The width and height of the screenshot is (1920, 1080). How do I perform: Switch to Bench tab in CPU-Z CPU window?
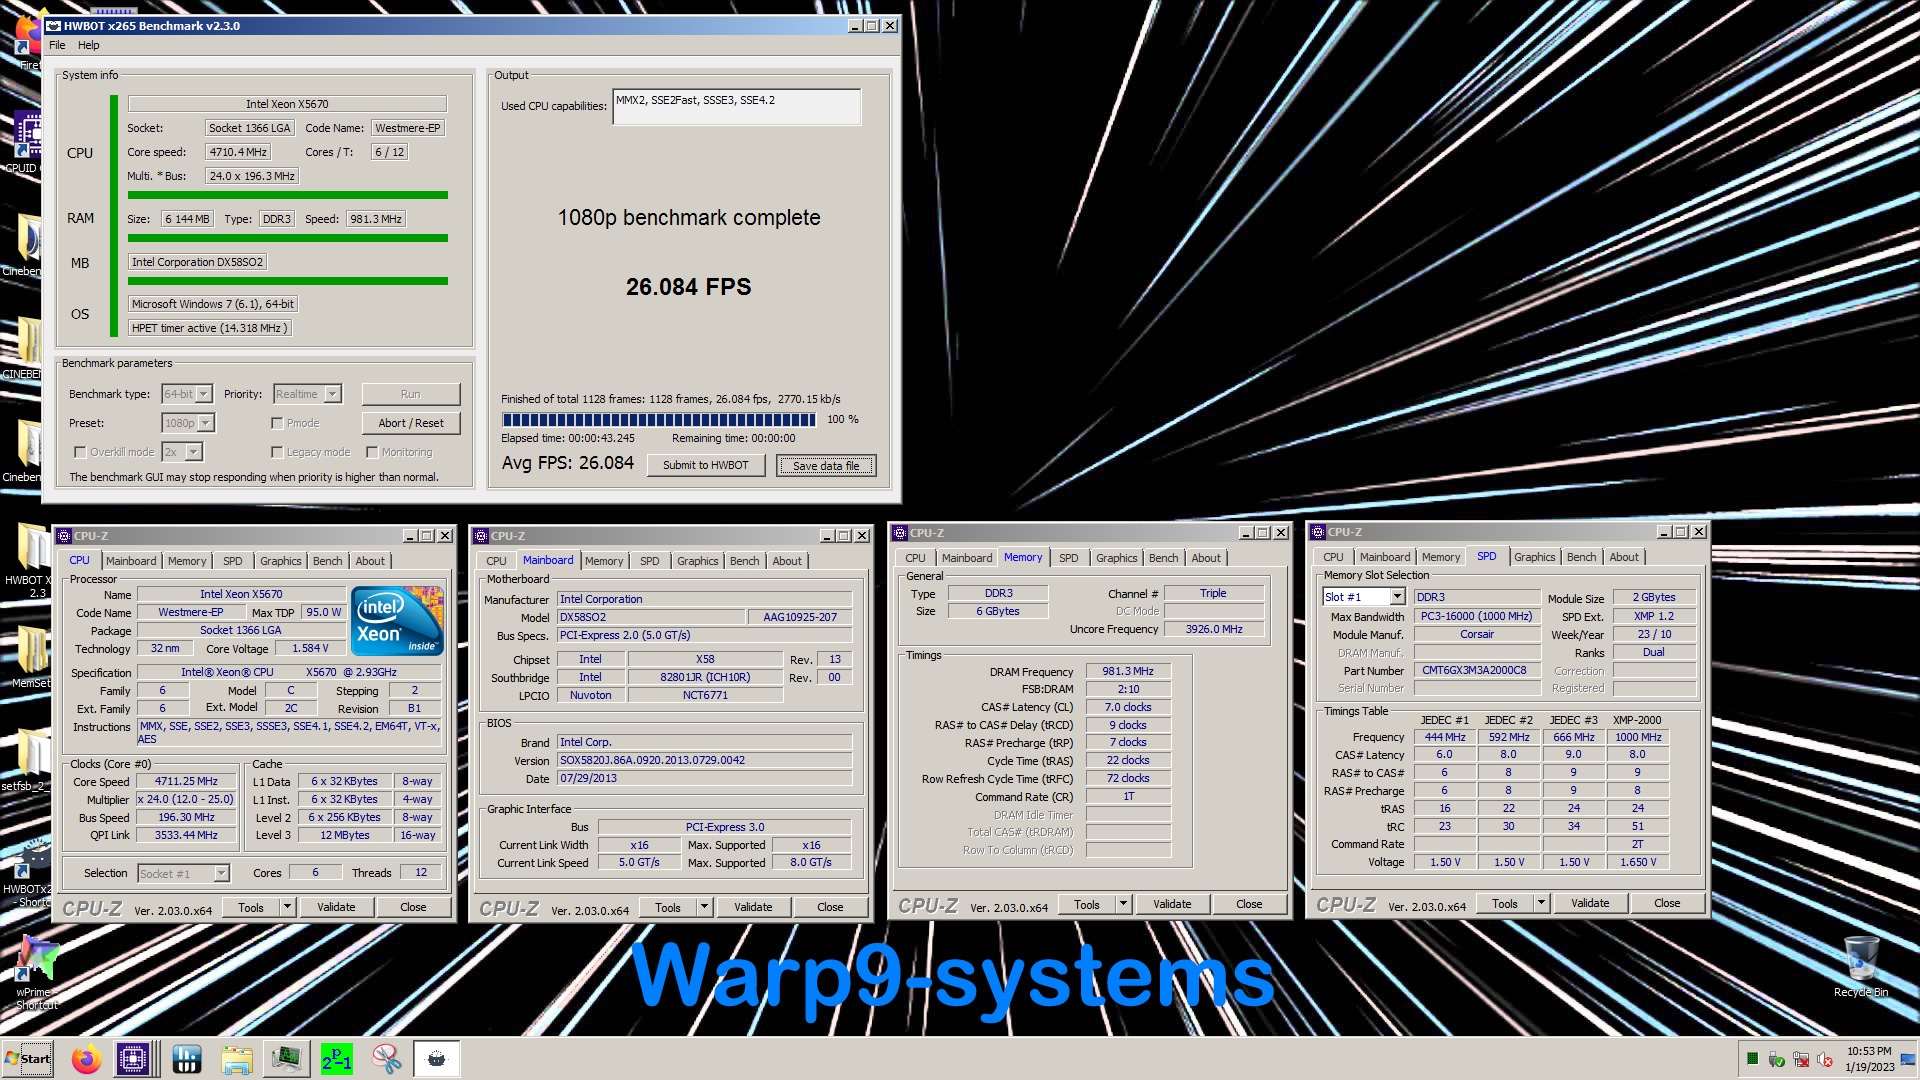click(327, 561)
